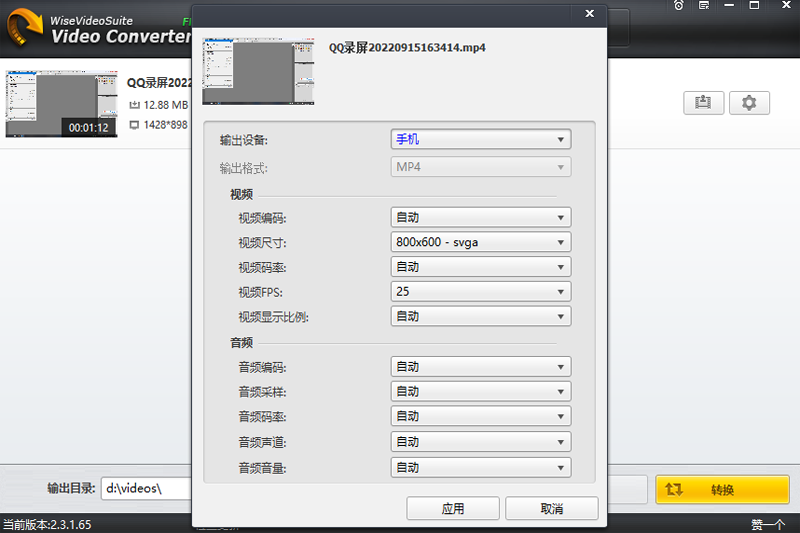Click the stopwatch icon in the title bar
Viewport: 800px width, 533px height.
[x=679, y=6]
